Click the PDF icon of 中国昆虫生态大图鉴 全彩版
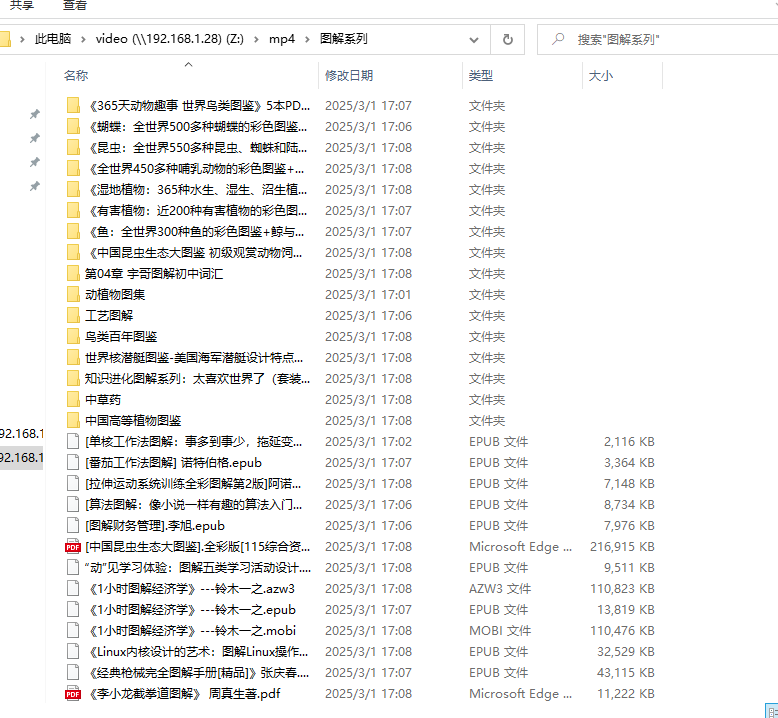This screenshot has width=778, height=718. [72, 547]
